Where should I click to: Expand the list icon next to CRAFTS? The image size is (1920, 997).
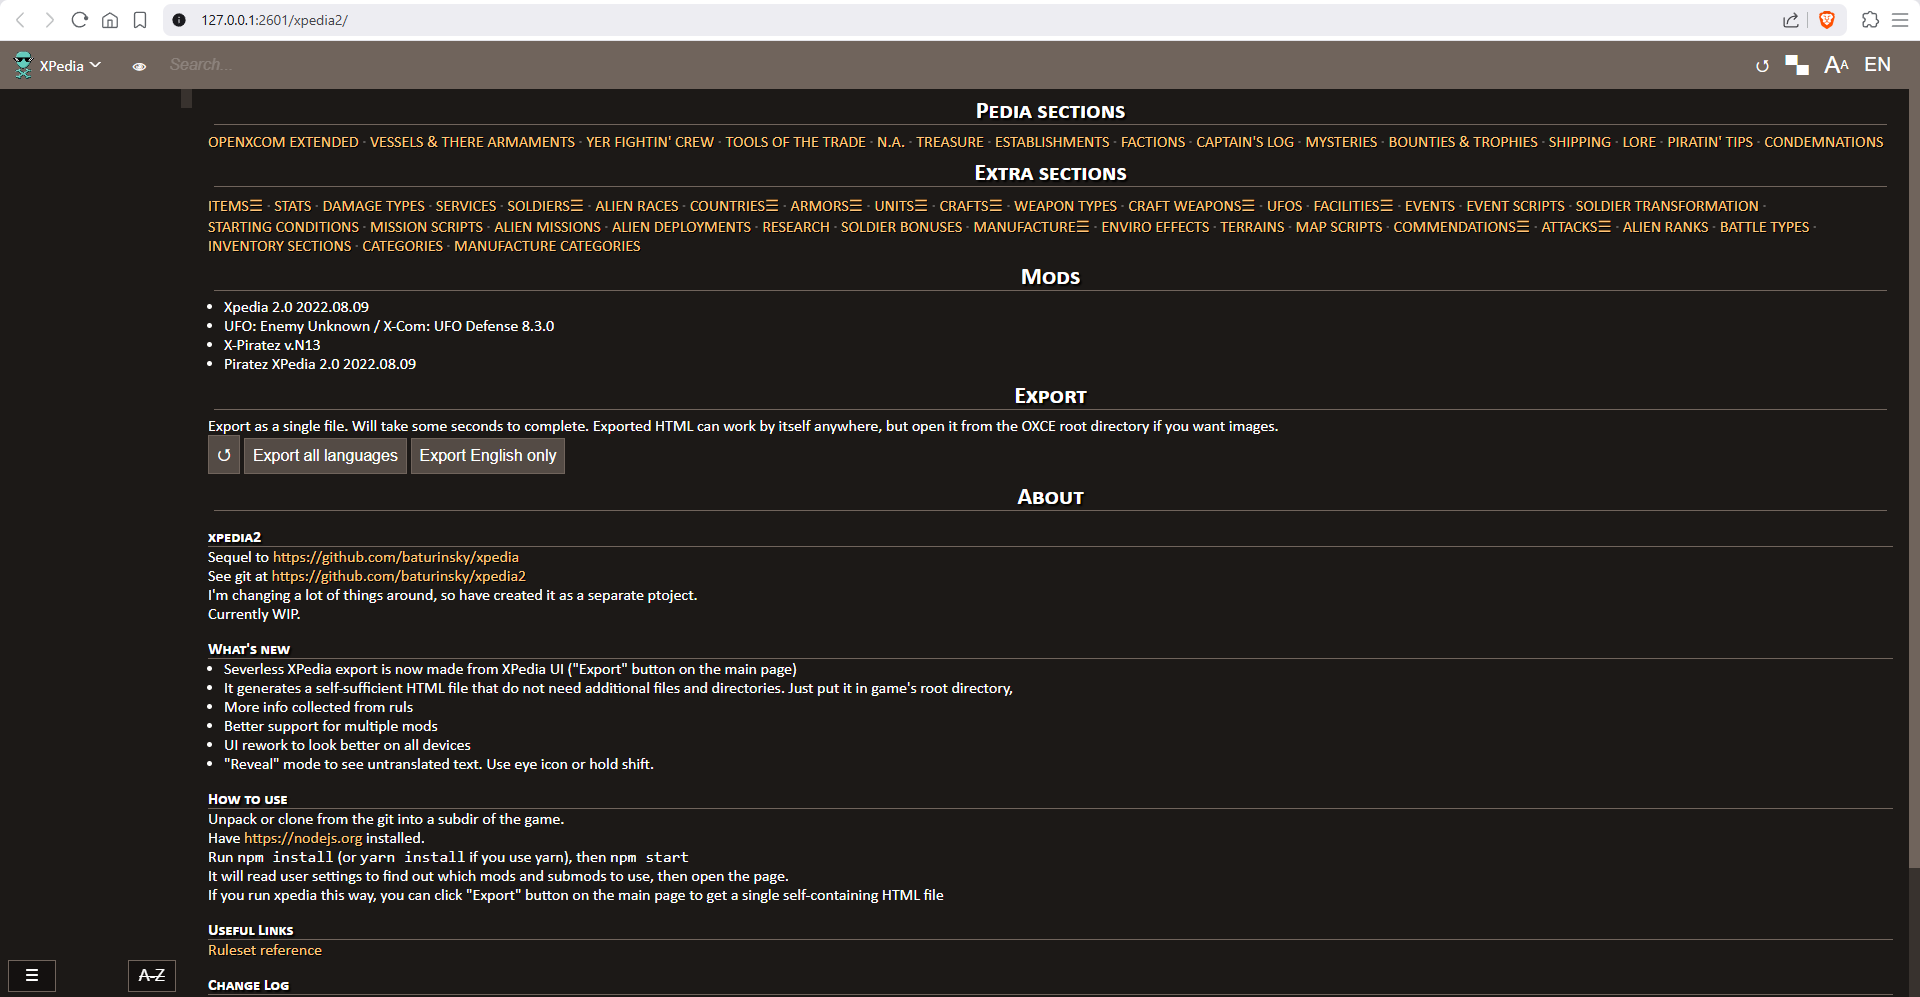point(996,206)
